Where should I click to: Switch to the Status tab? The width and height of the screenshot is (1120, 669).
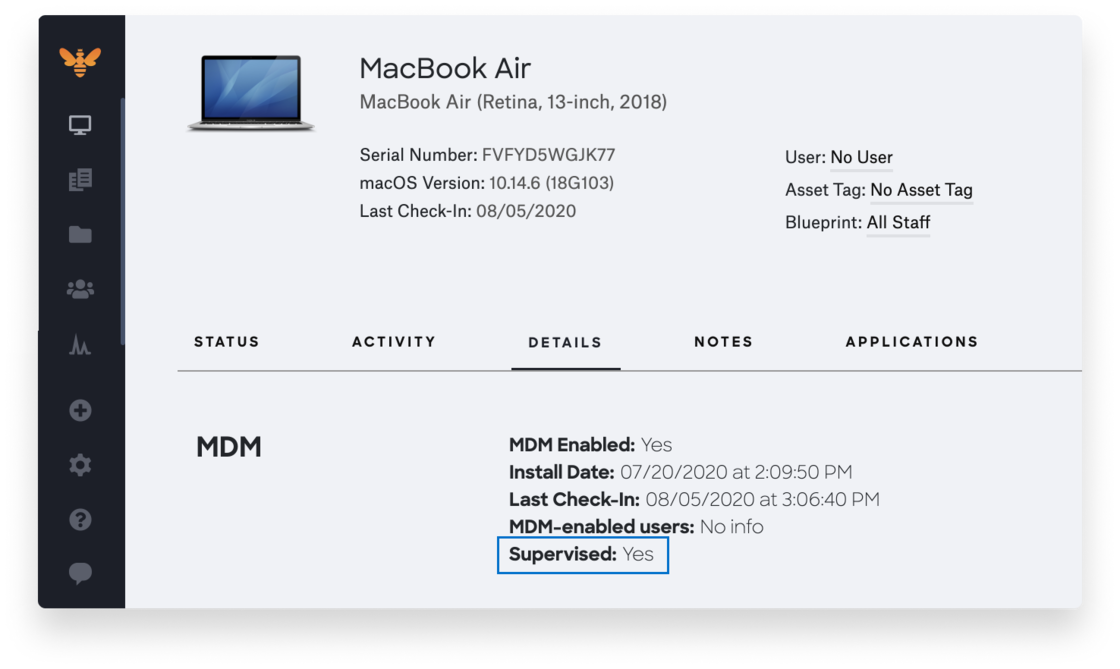227,342
